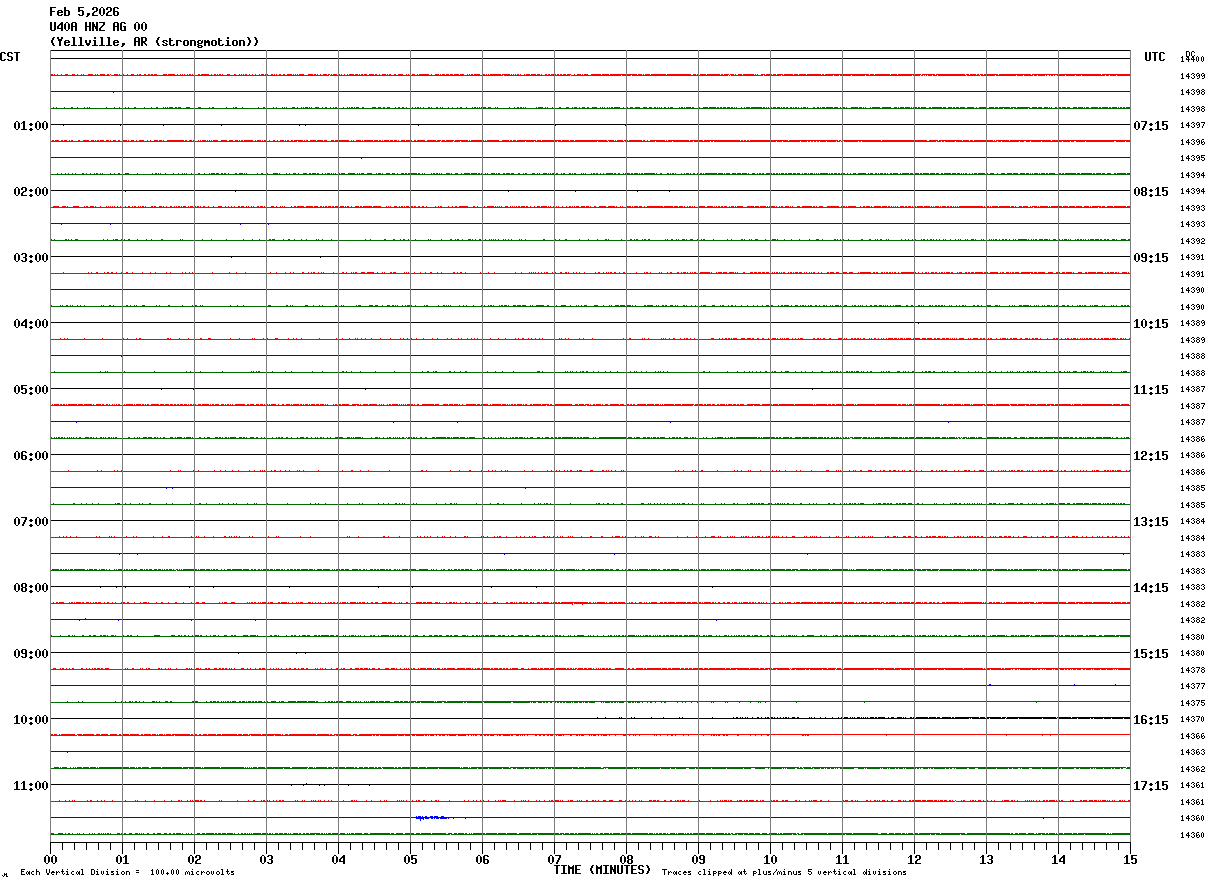The image size is (1210, 886).
Task: Click the minute 13 axis tick label
Action: [x=987, y=860]
